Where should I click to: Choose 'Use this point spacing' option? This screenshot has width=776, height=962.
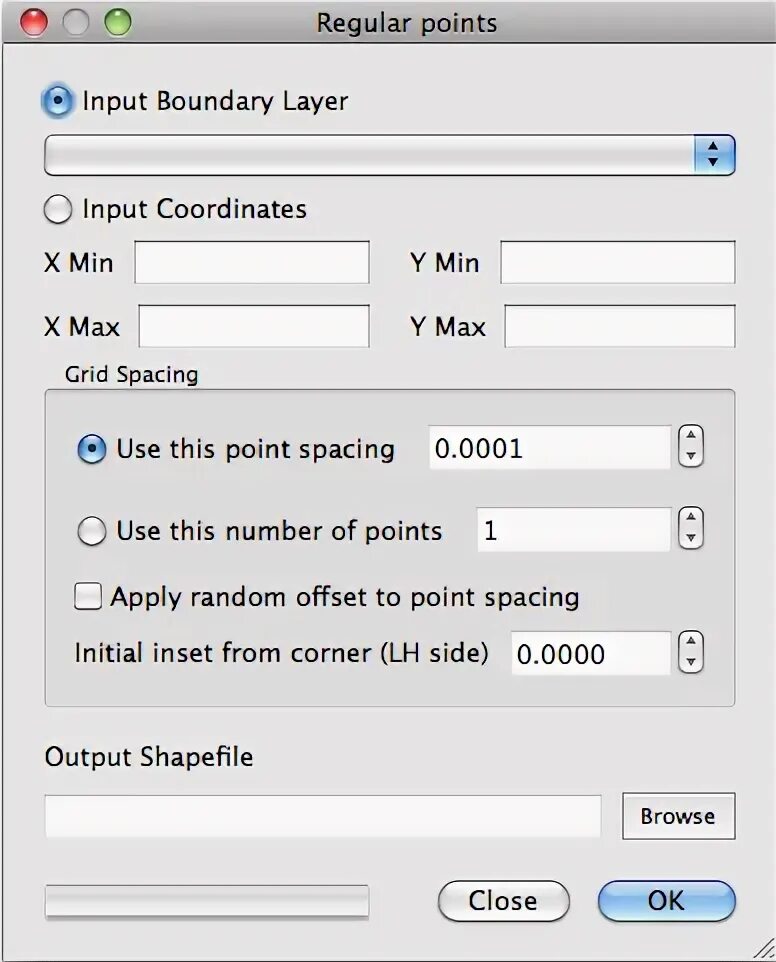click(92, 449)
